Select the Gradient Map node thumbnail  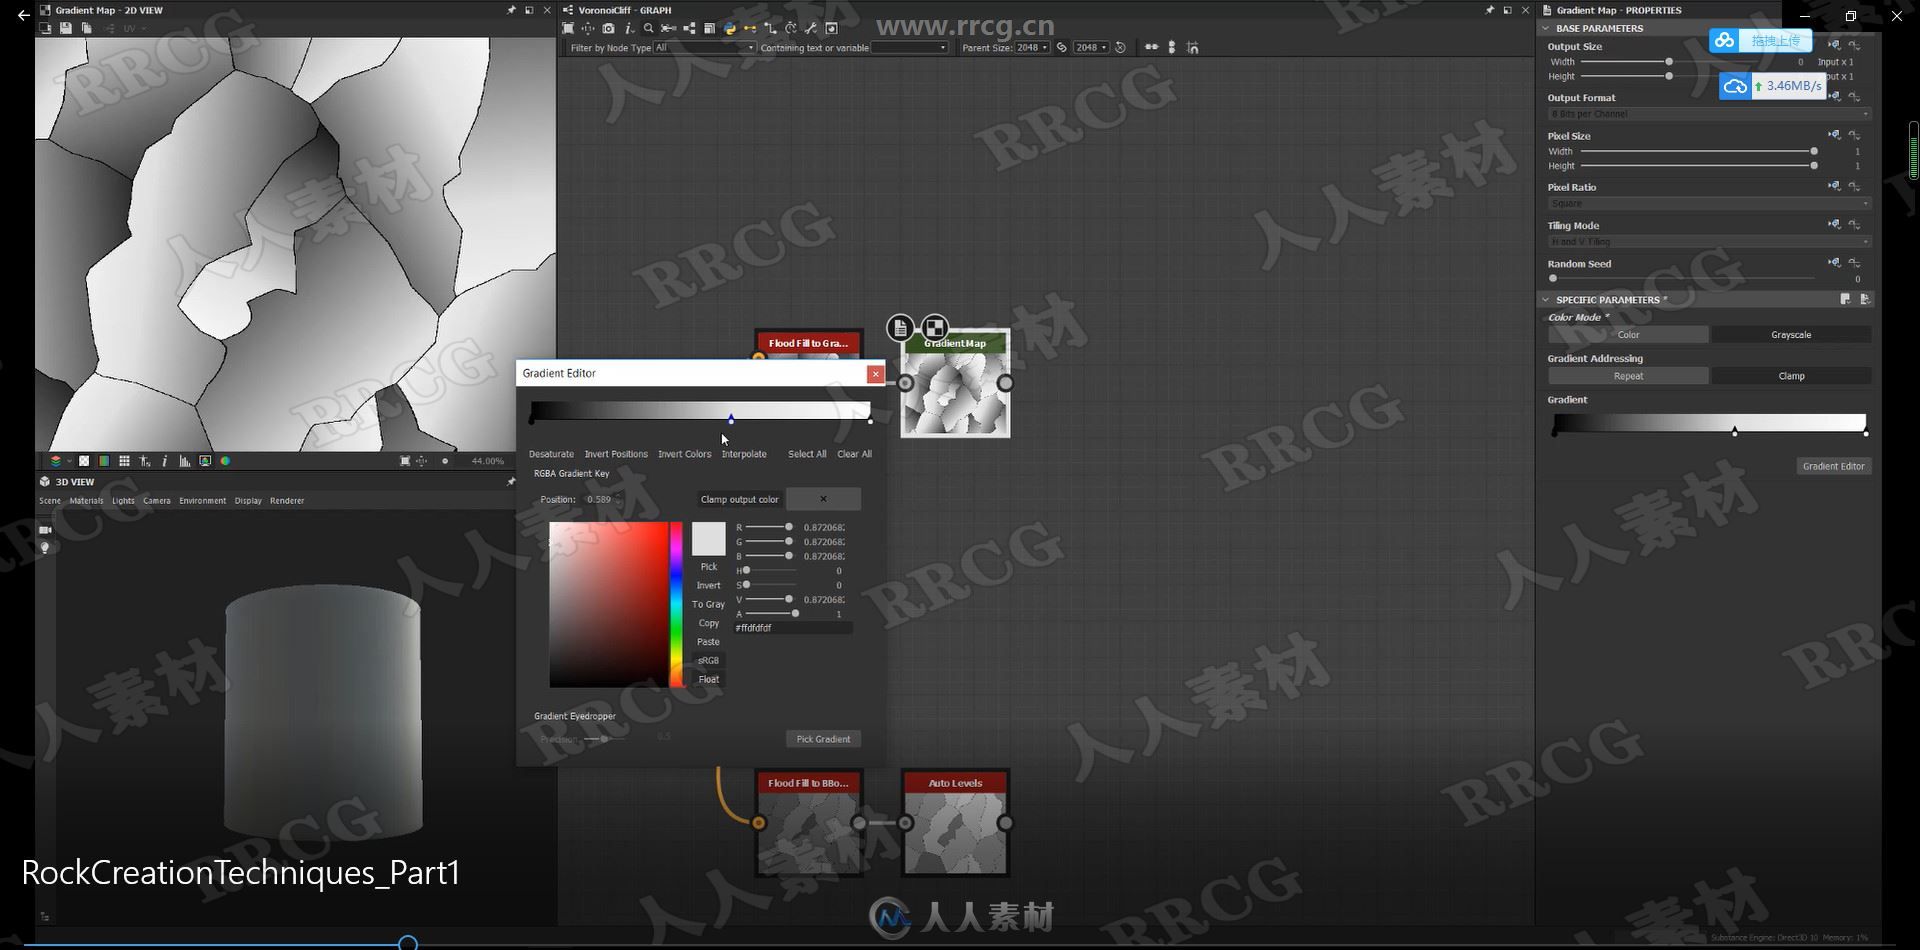(955, 394)
